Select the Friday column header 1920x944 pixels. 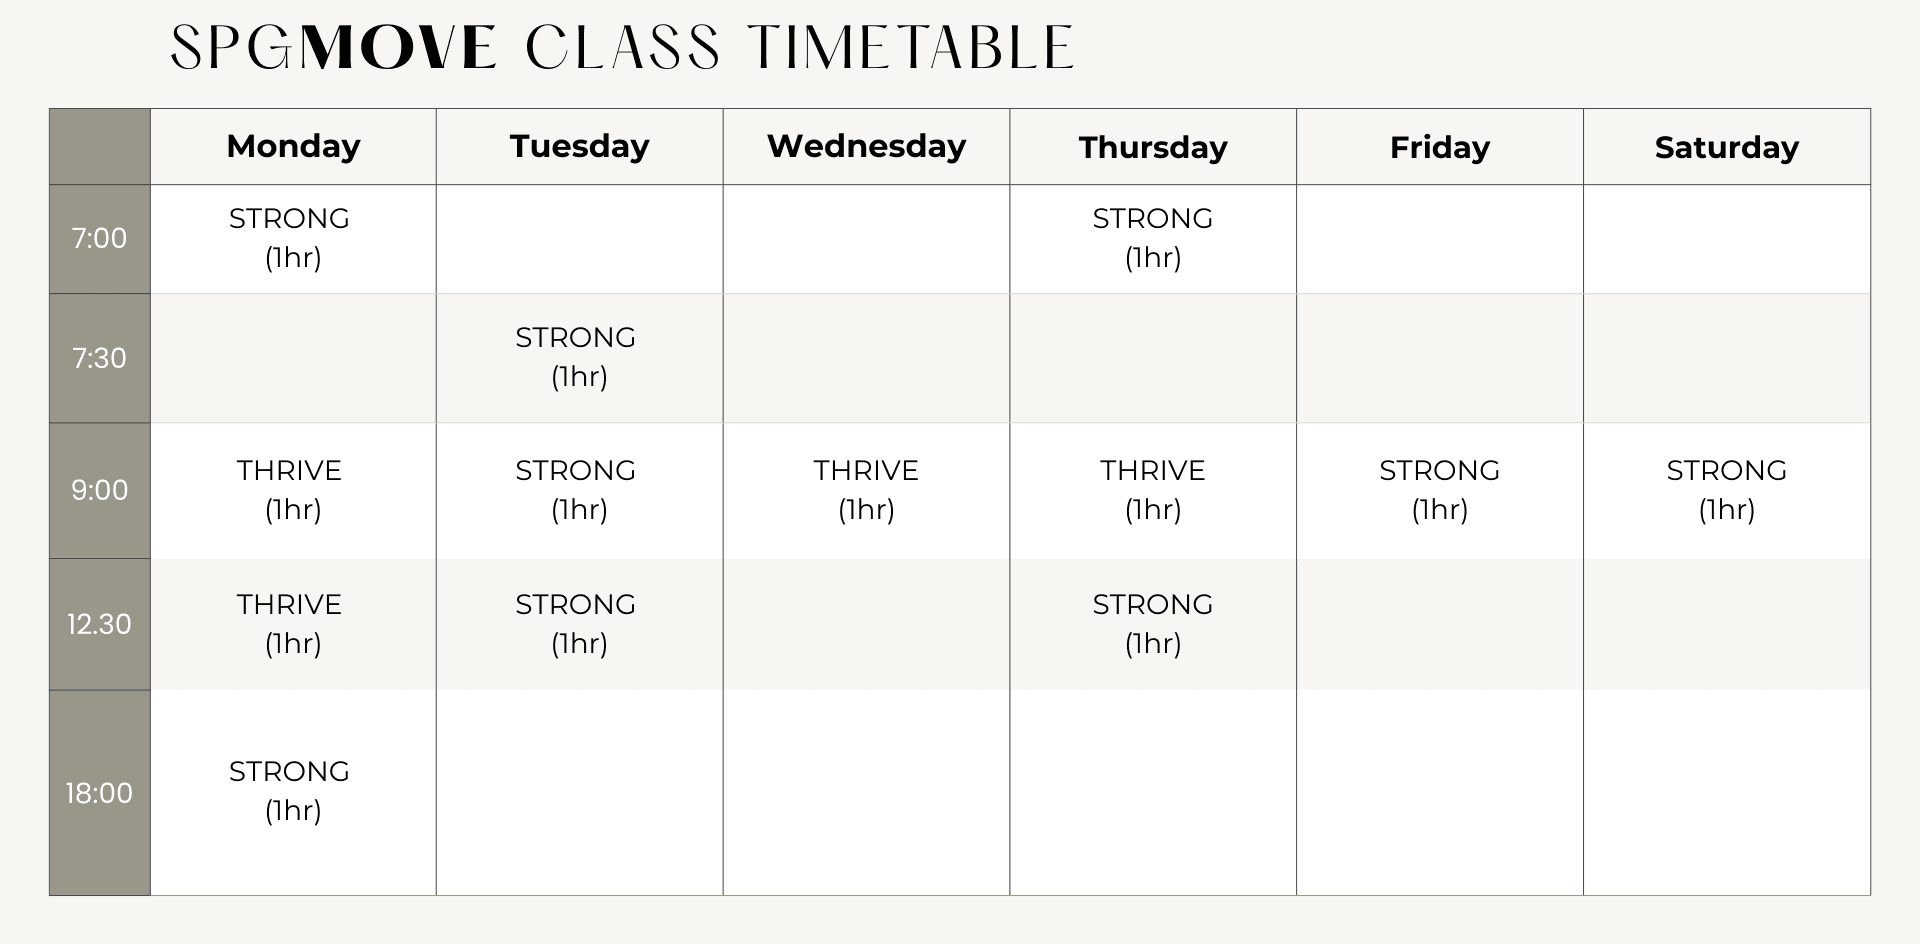pos(1440,146)
